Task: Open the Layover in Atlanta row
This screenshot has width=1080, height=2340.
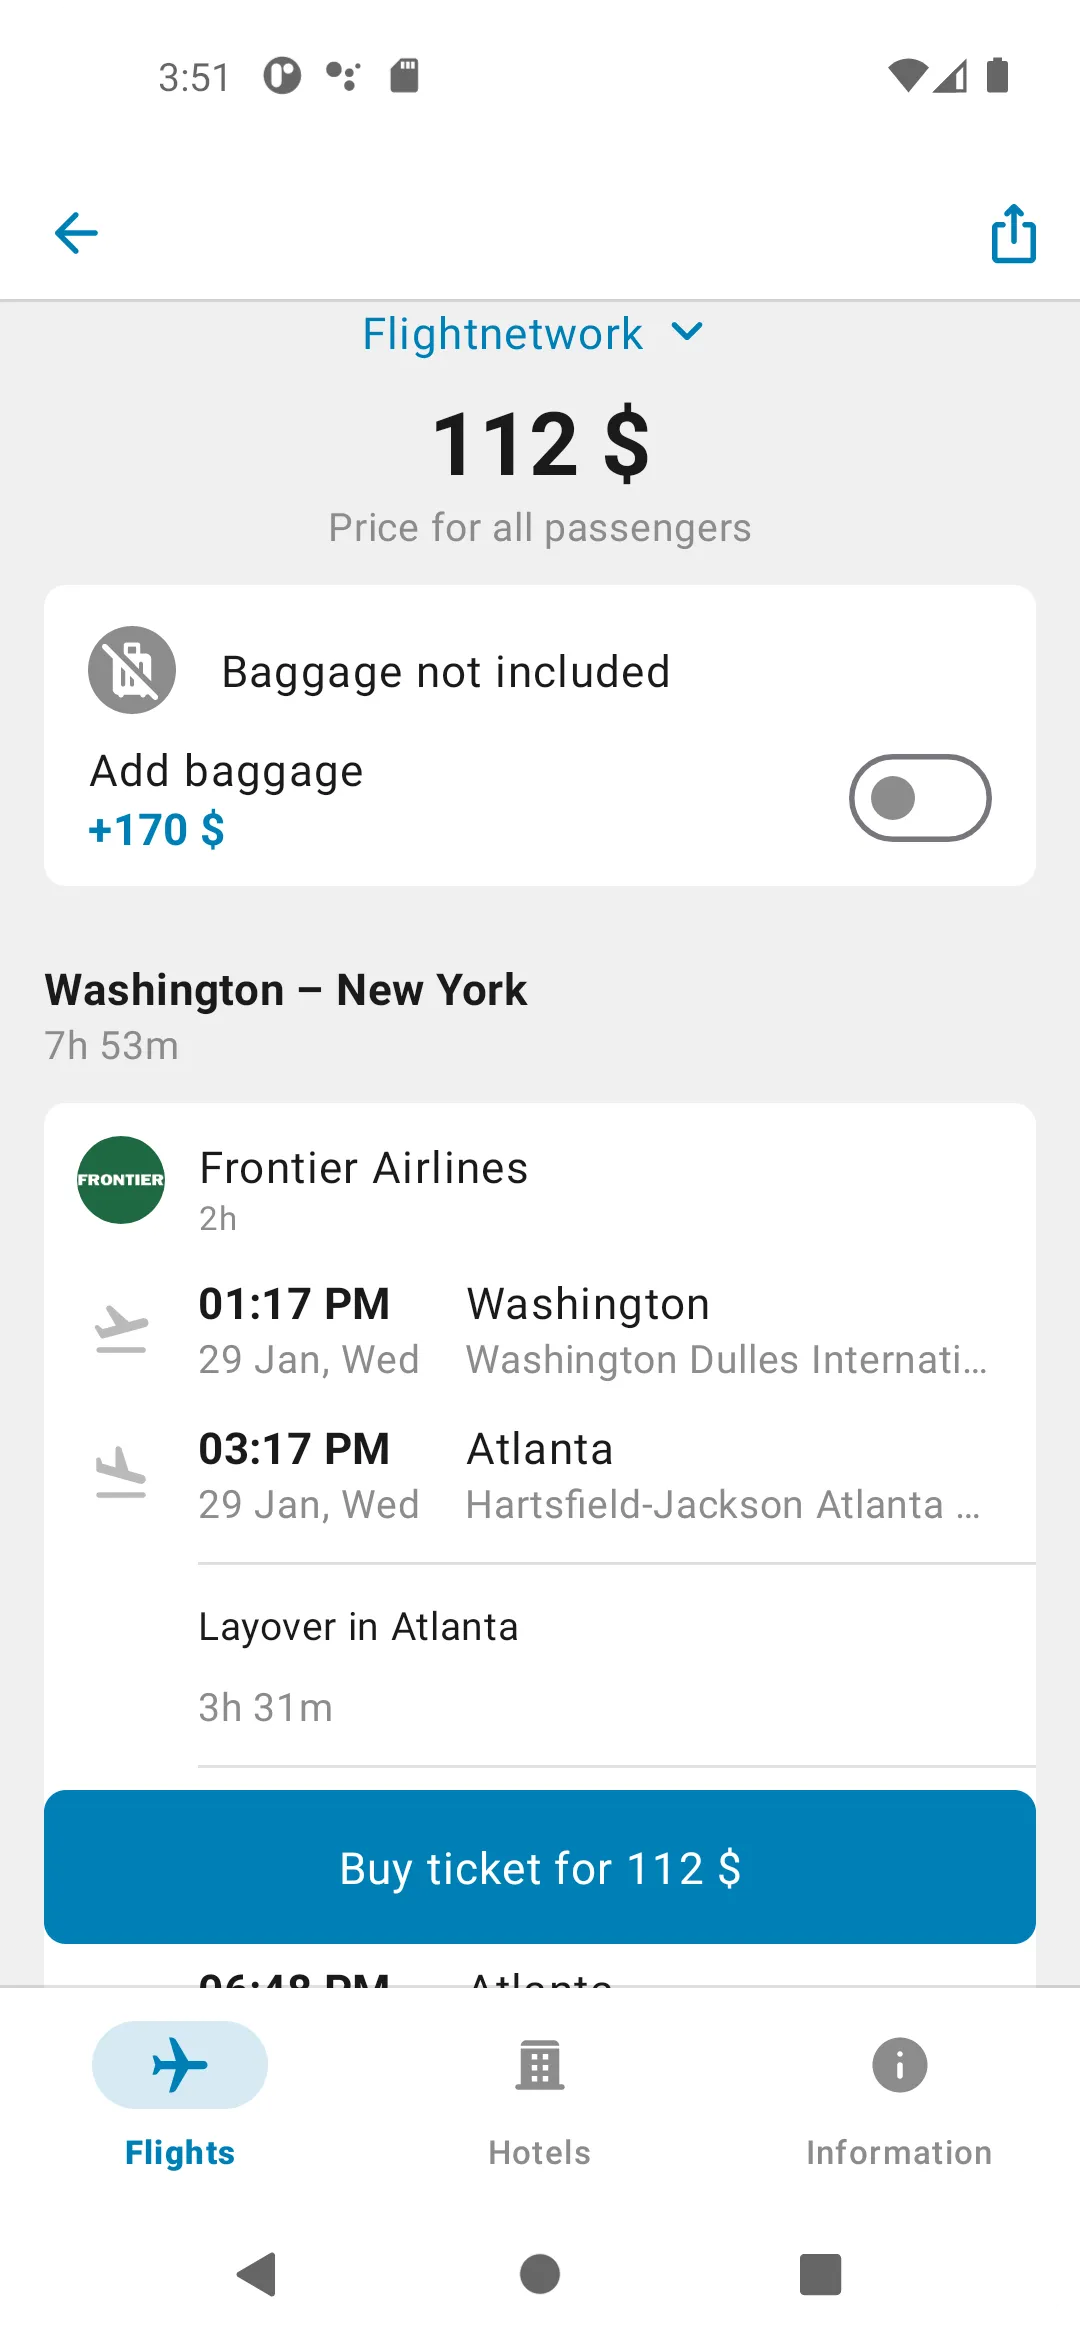Action: [617, 1666]
